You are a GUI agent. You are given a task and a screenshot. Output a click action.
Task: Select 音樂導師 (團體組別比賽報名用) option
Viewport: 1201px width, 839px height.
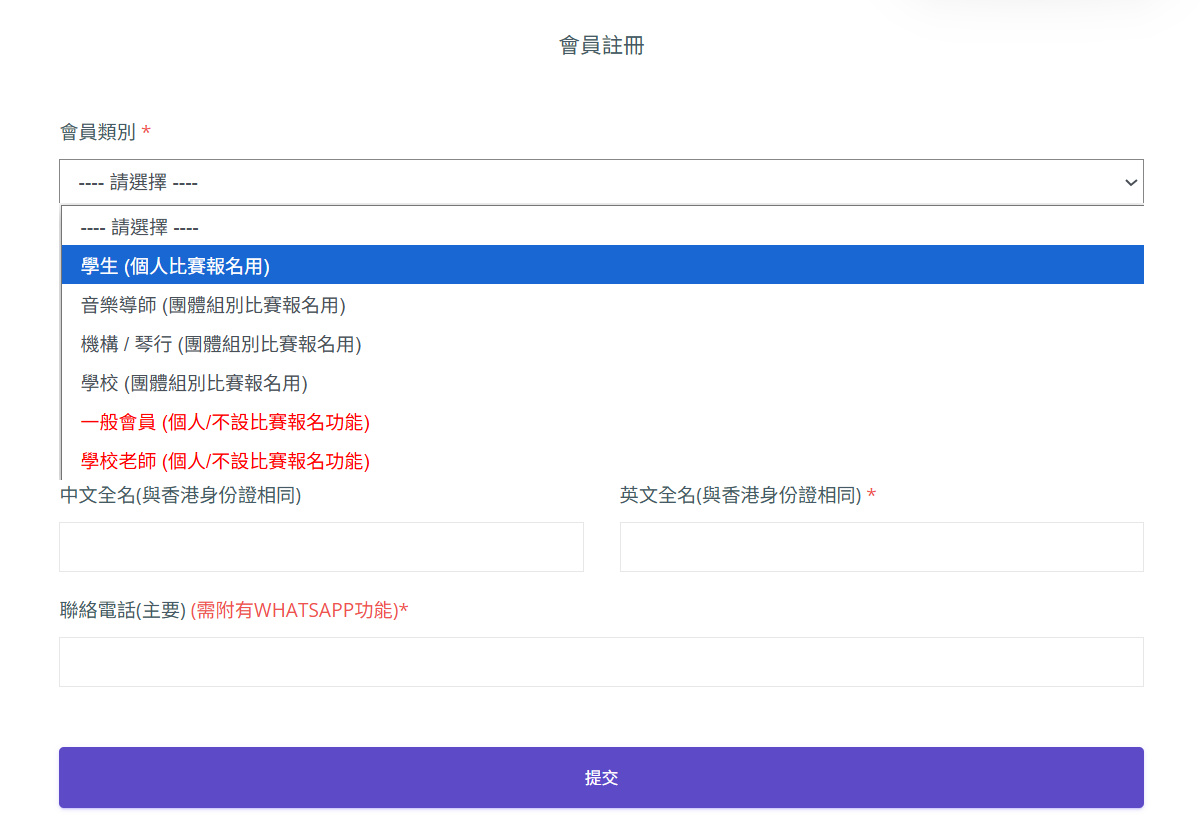[x=602, y=305]
